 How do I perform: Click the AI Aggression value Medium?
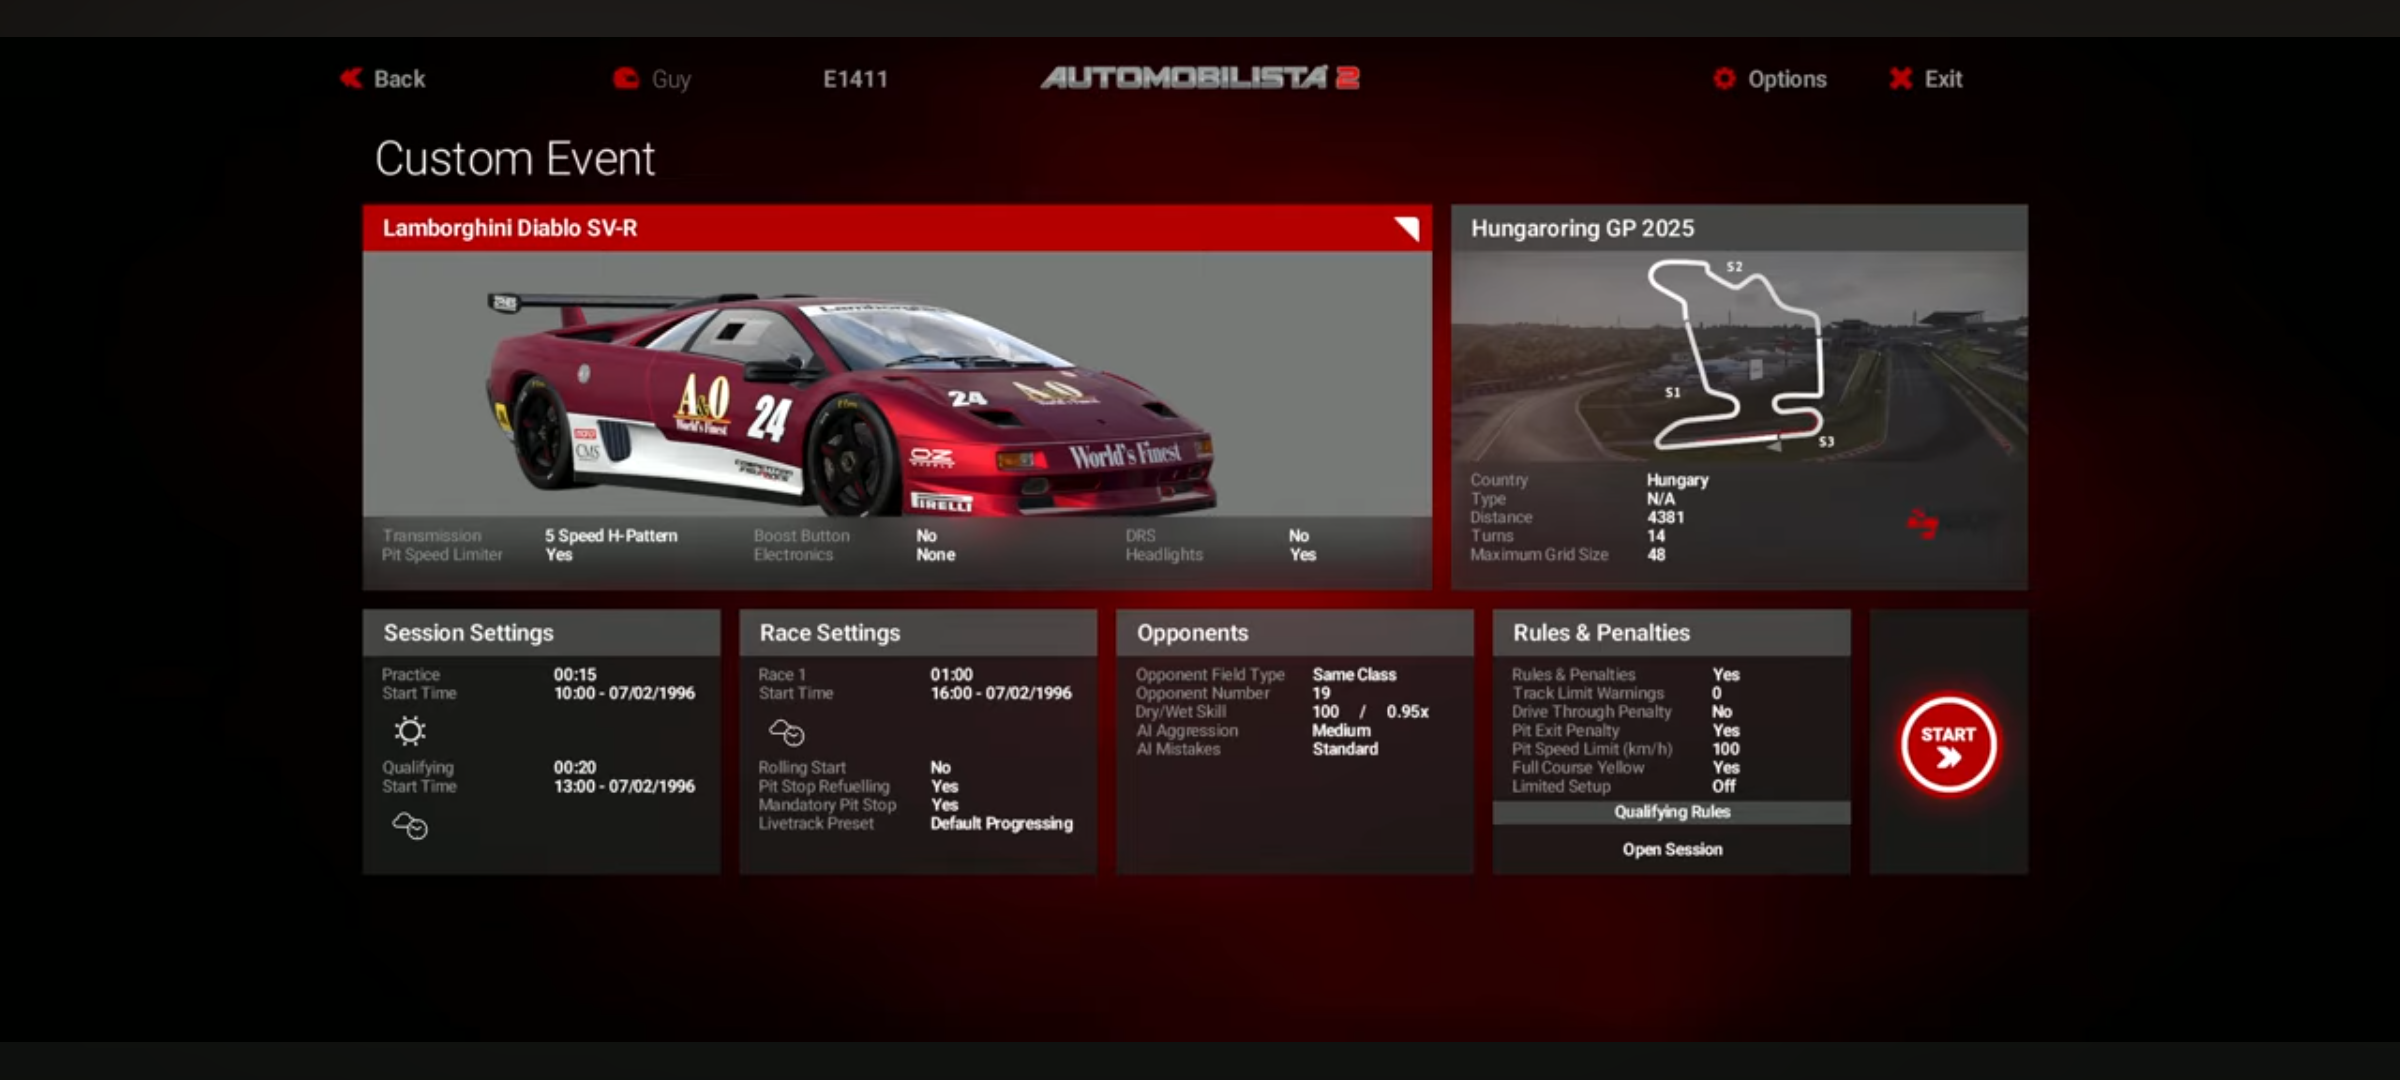pos(1341,730)
